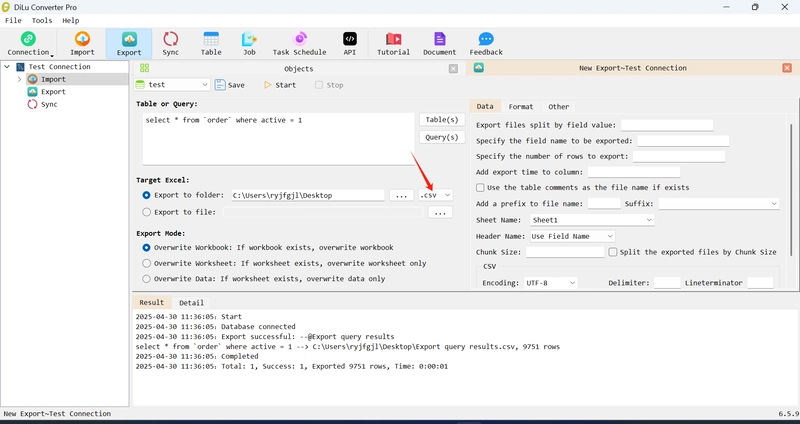Viewport: 800px width, 424px height.
Task: Select the Export toolbar icon
Action: pyautogui.click(x=129, y=43)
